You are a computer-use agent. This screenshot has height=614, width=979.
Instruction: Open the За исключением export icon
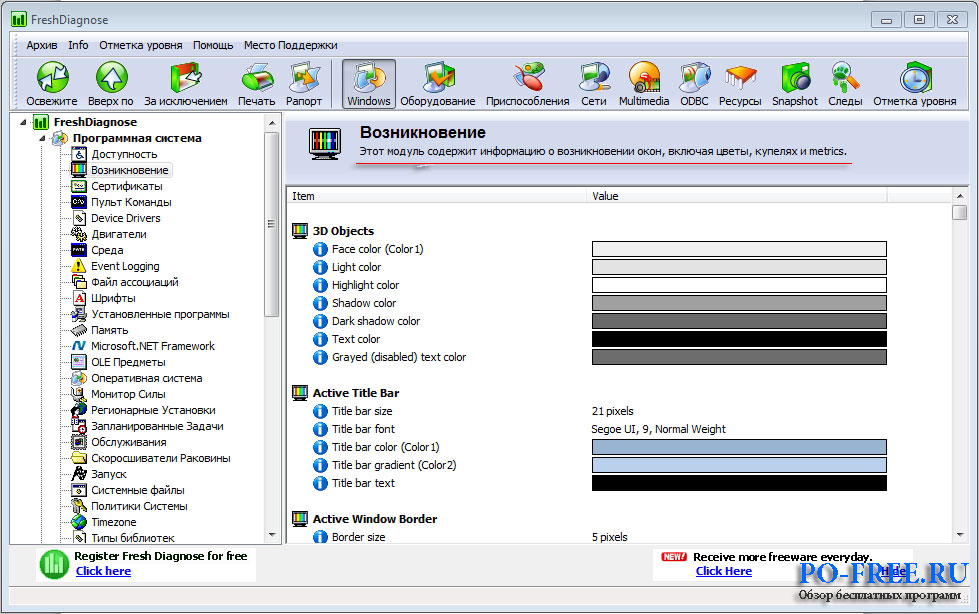point(185,78)
